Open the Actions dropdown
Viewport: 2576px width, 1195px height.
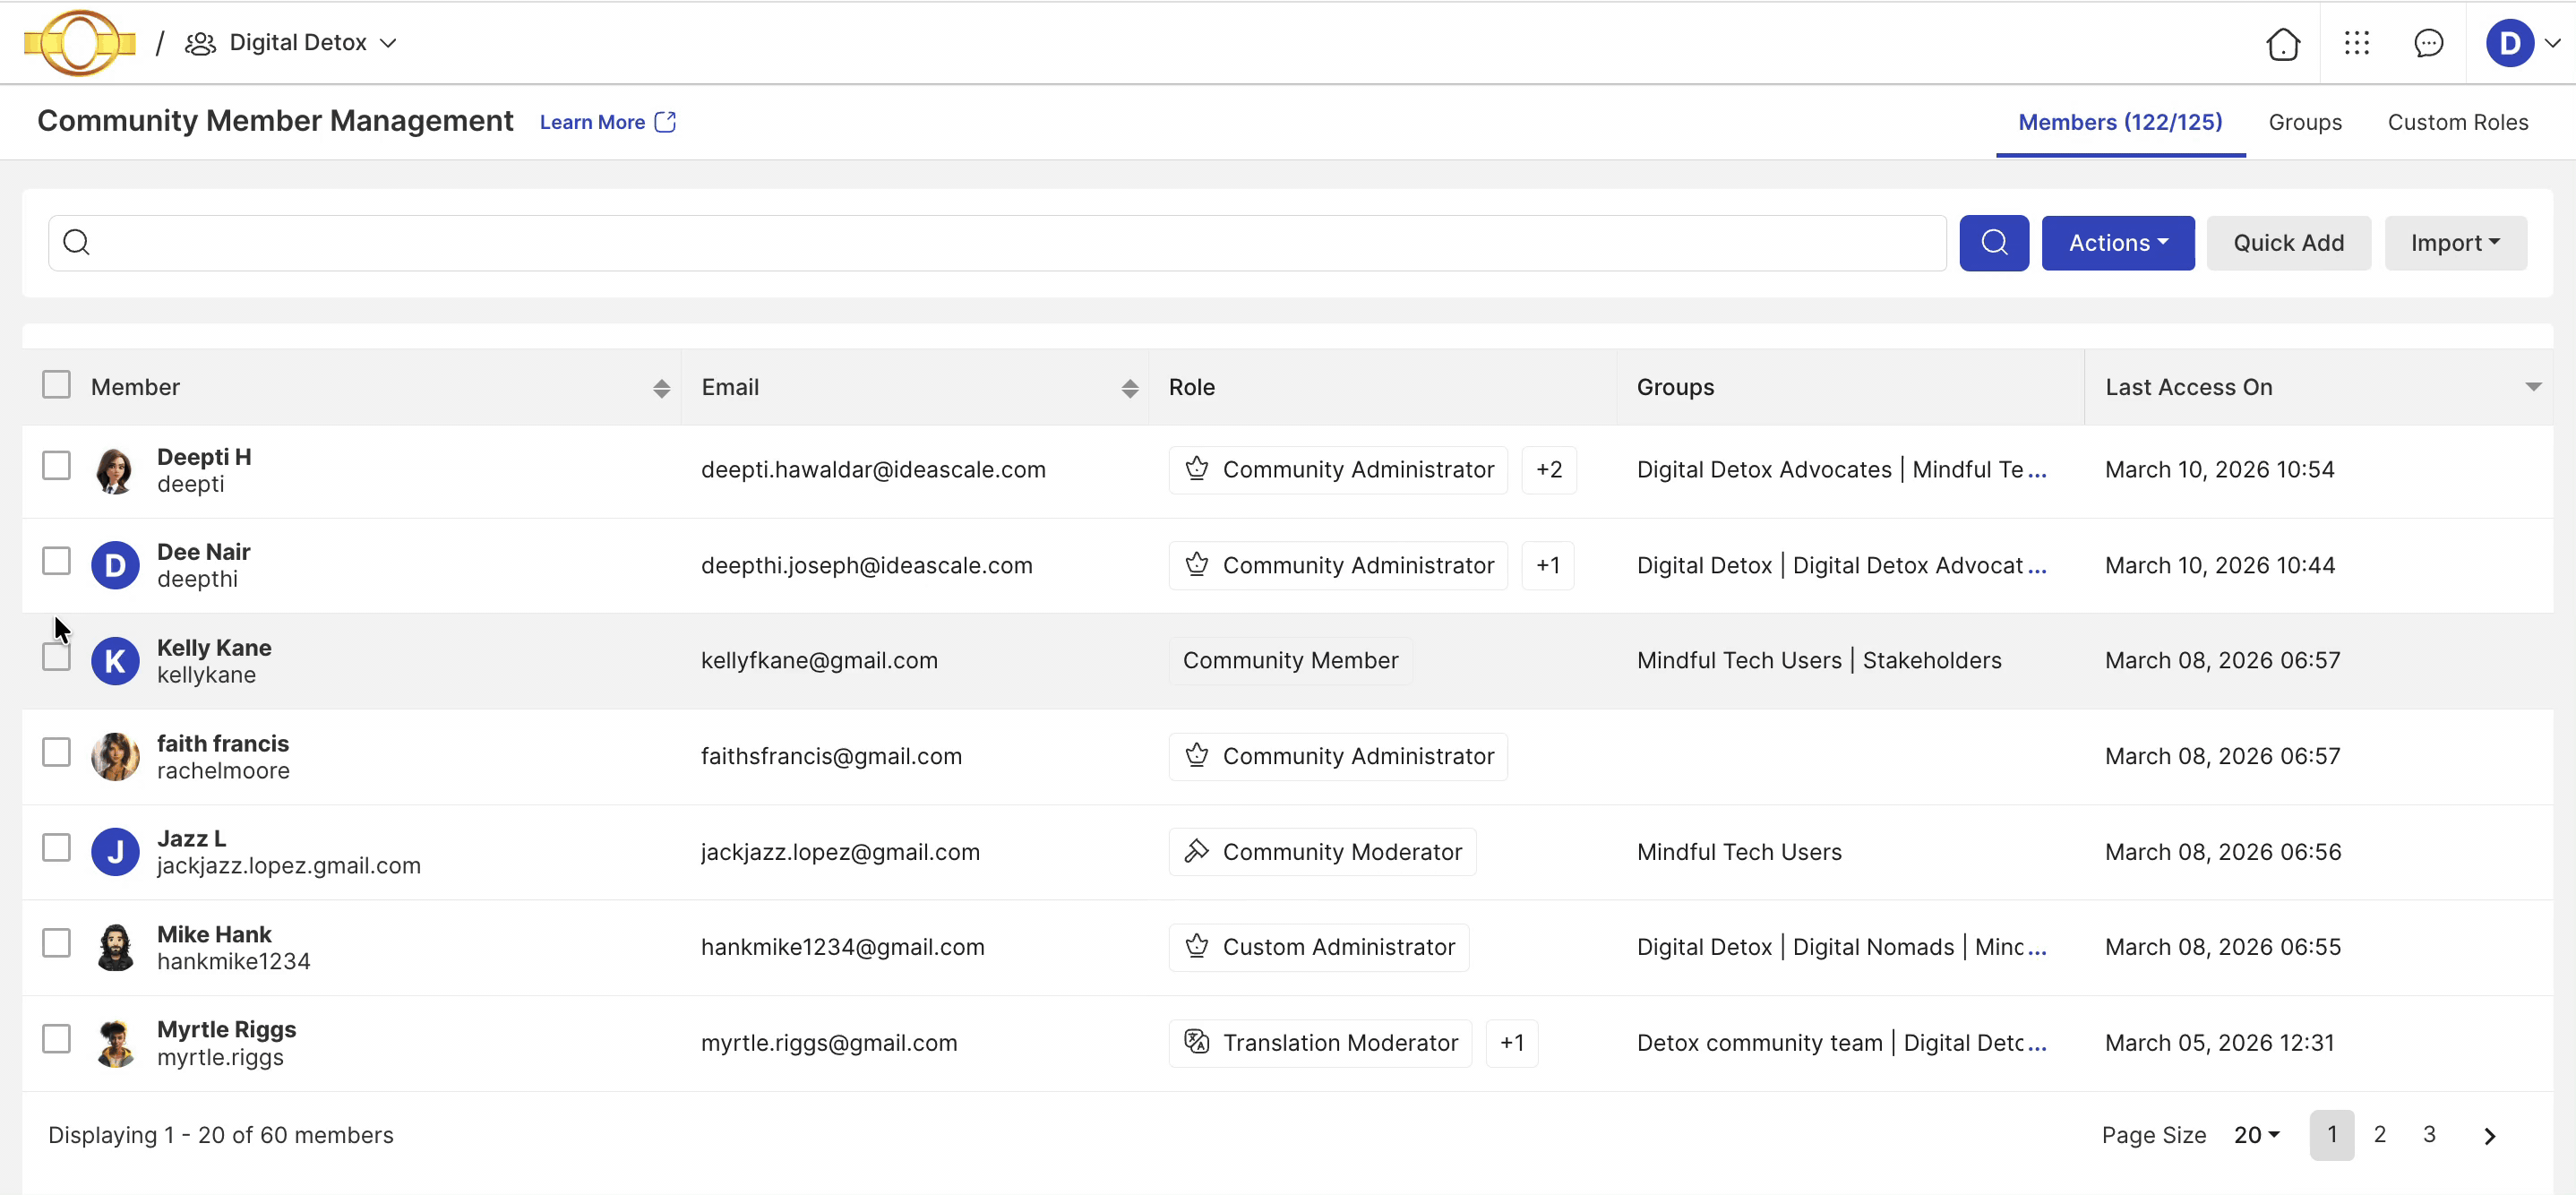[2117, 243]
